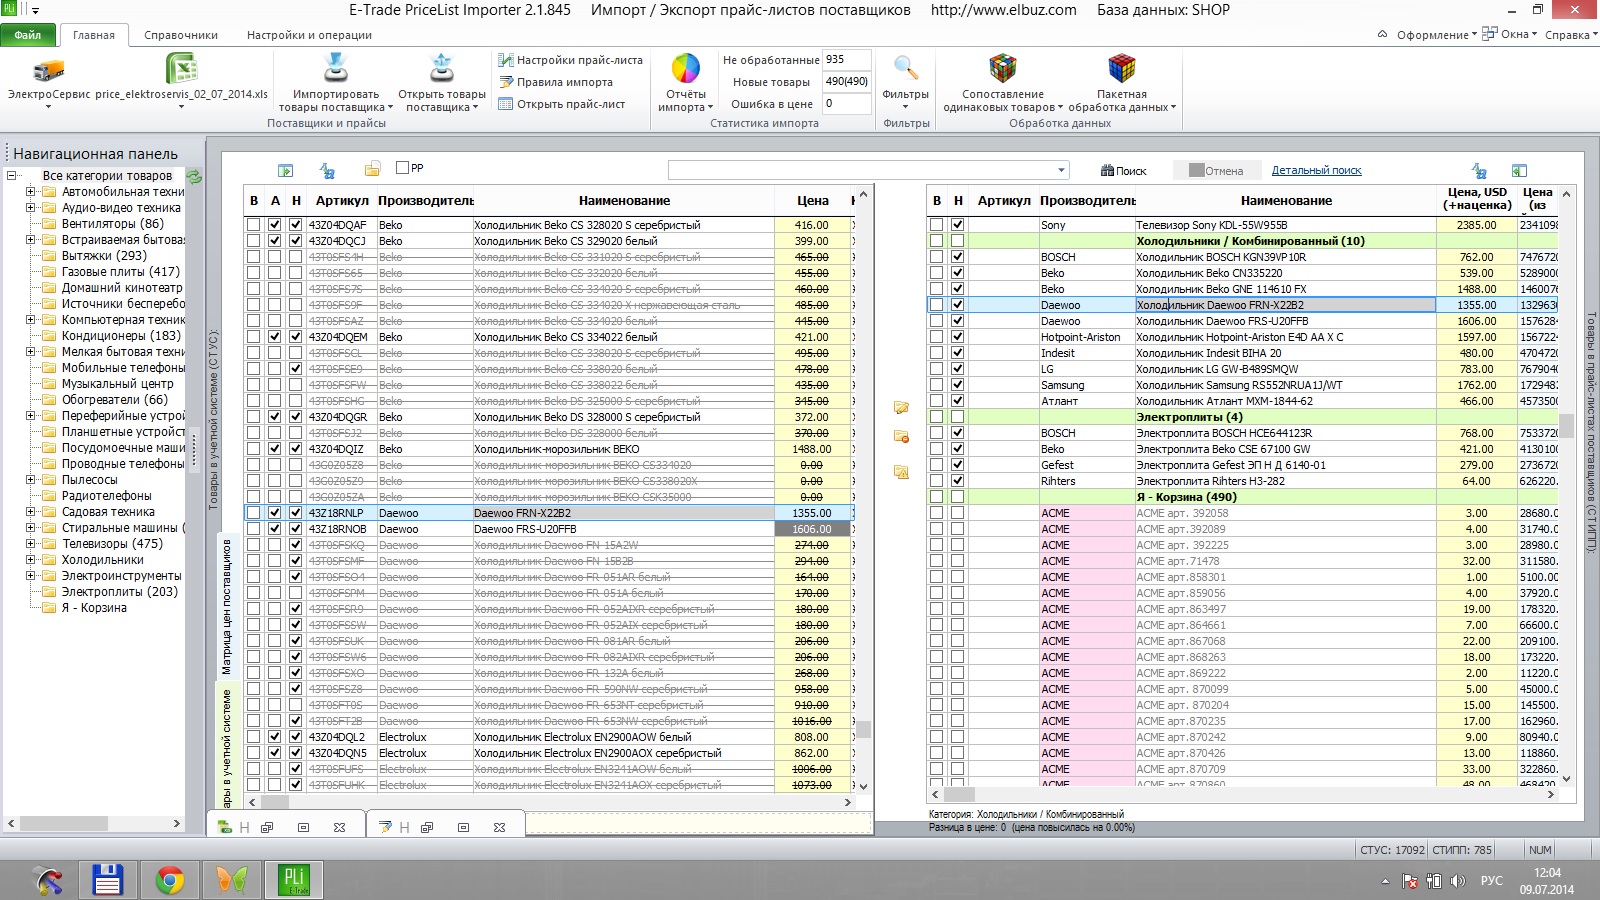Open the price_elektroservis Excel file icon
Viewport: 1600px width, 900px height.
click(x=181, y=68)
